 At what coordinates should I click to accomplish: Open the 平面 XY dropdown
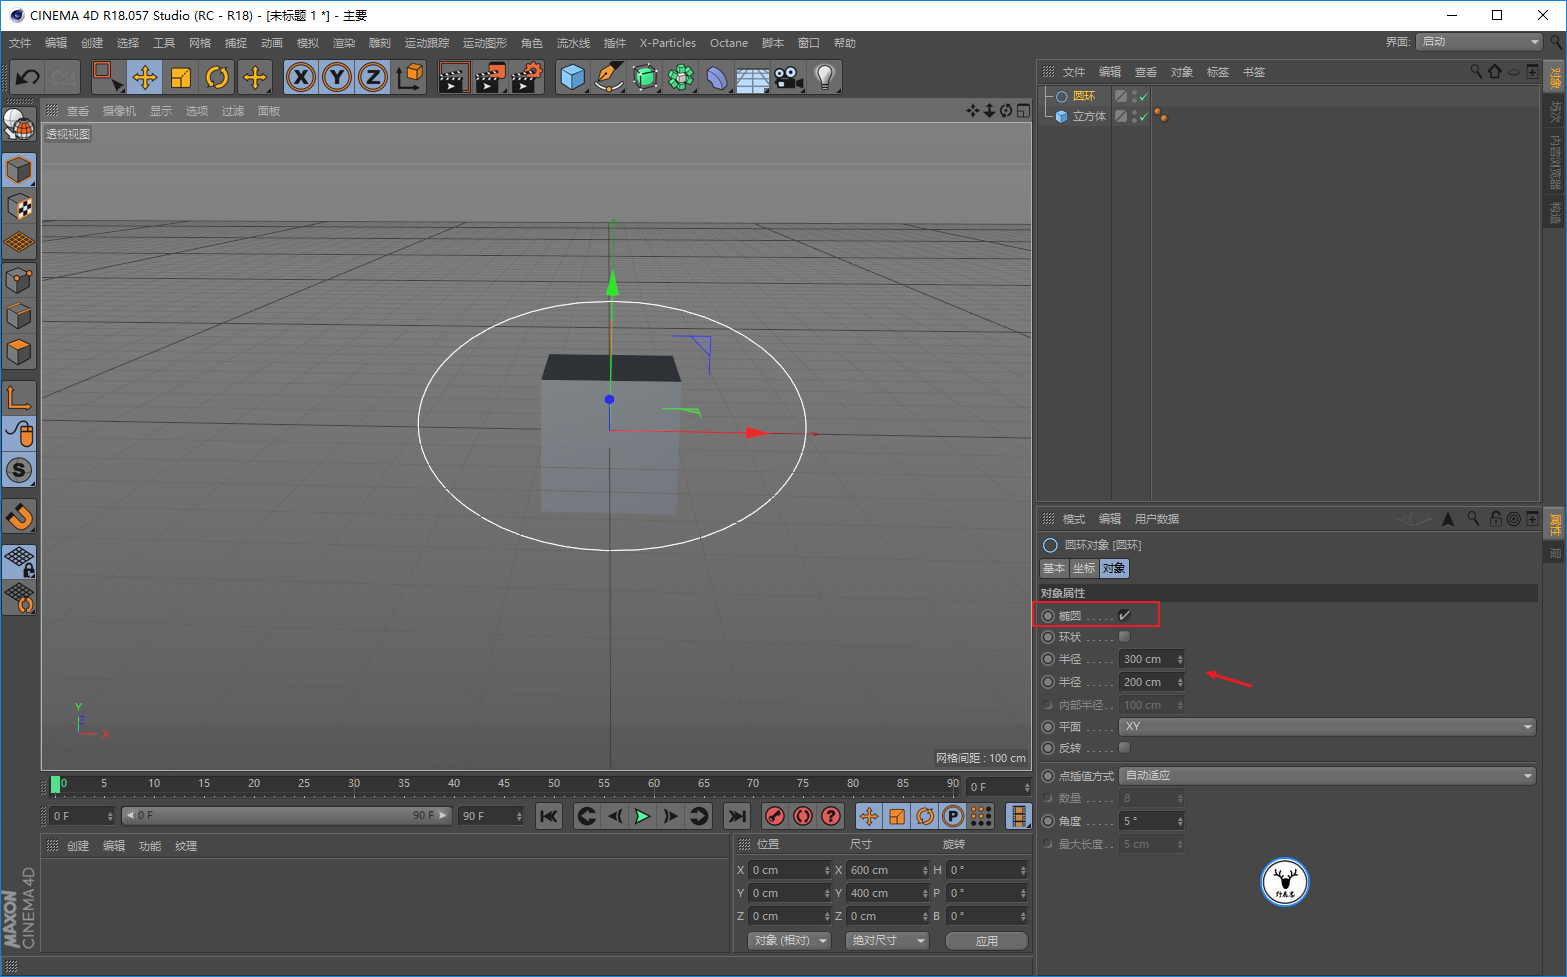tap(1328, 727)
